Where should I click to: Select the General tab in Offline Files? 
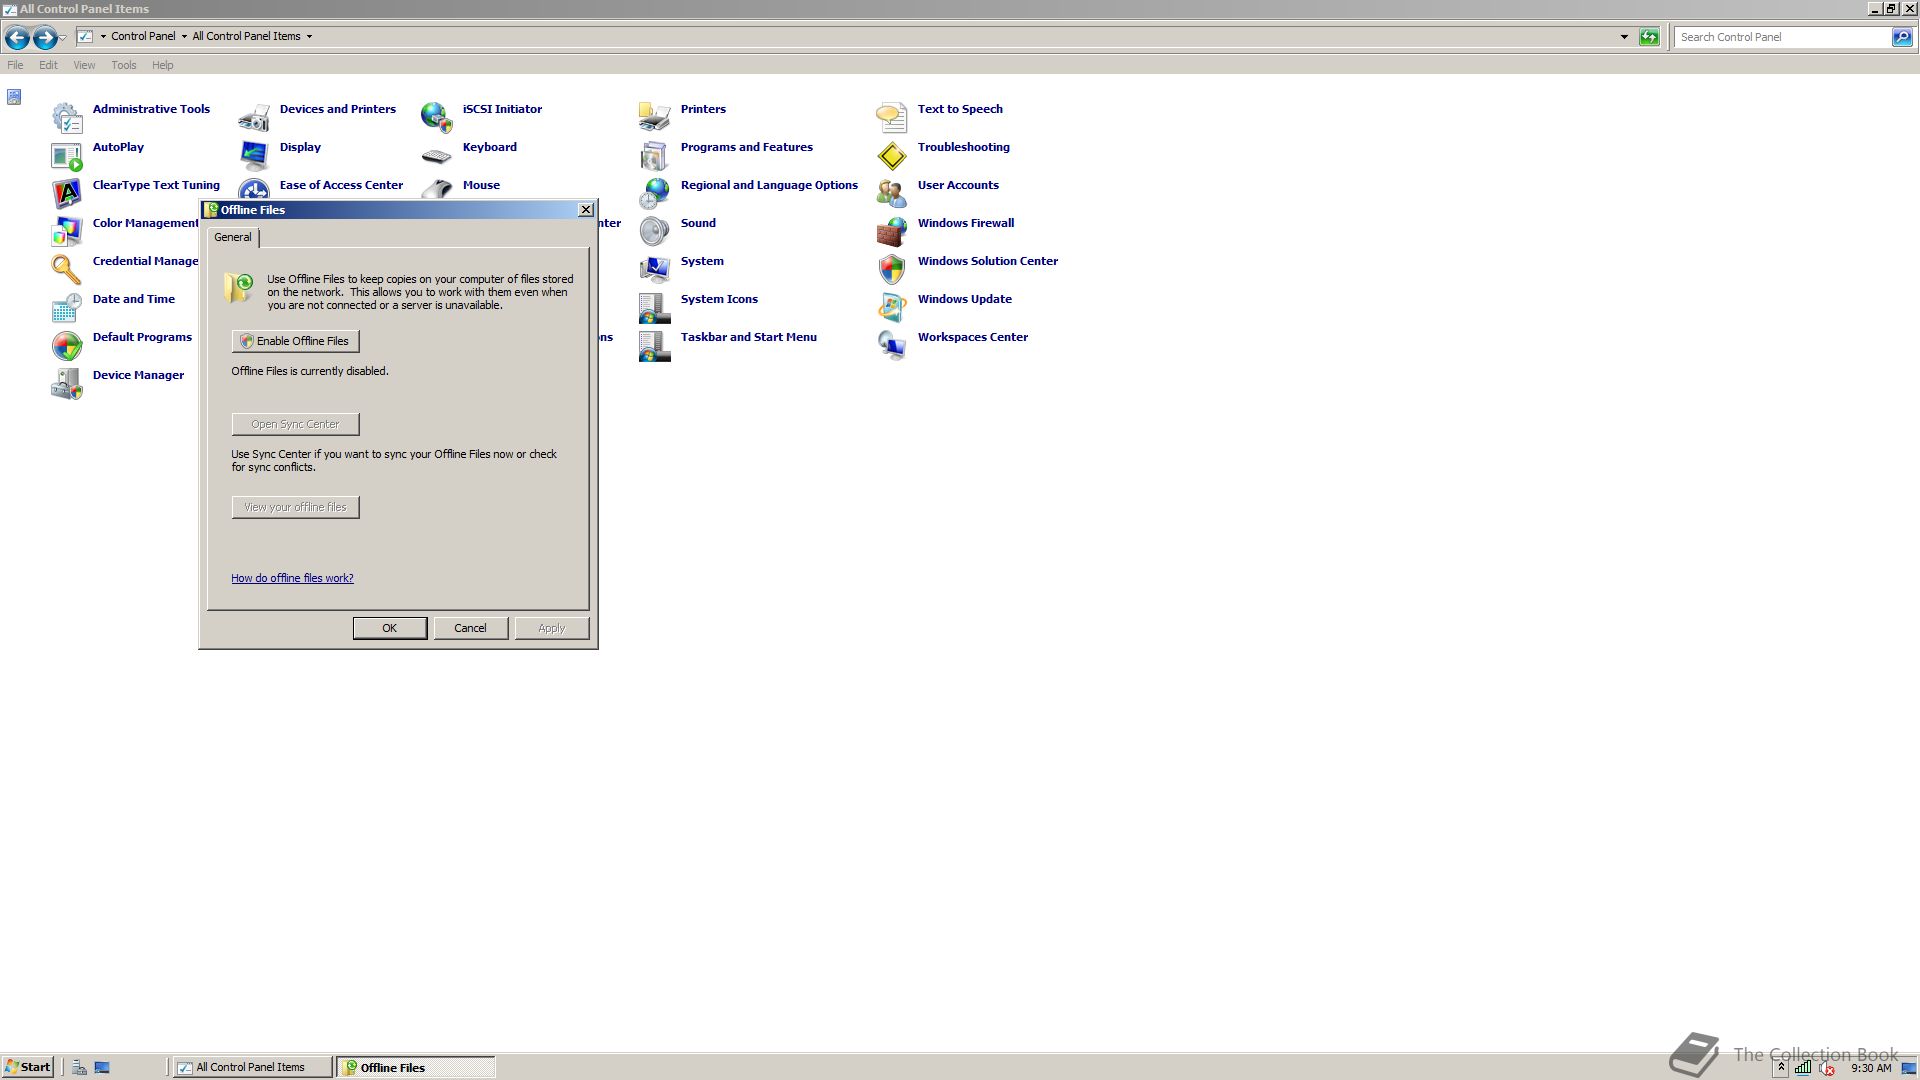pyautogui.click(x=233, y=238)
